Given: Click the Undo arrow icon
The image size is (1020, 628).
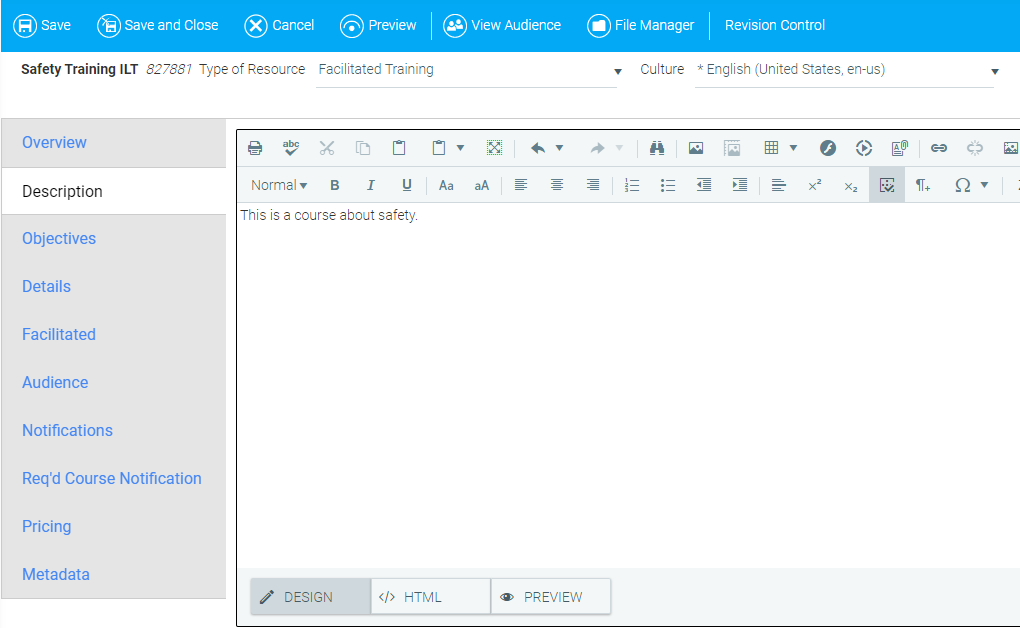Looking at the screenshot, I should point(537,148).
